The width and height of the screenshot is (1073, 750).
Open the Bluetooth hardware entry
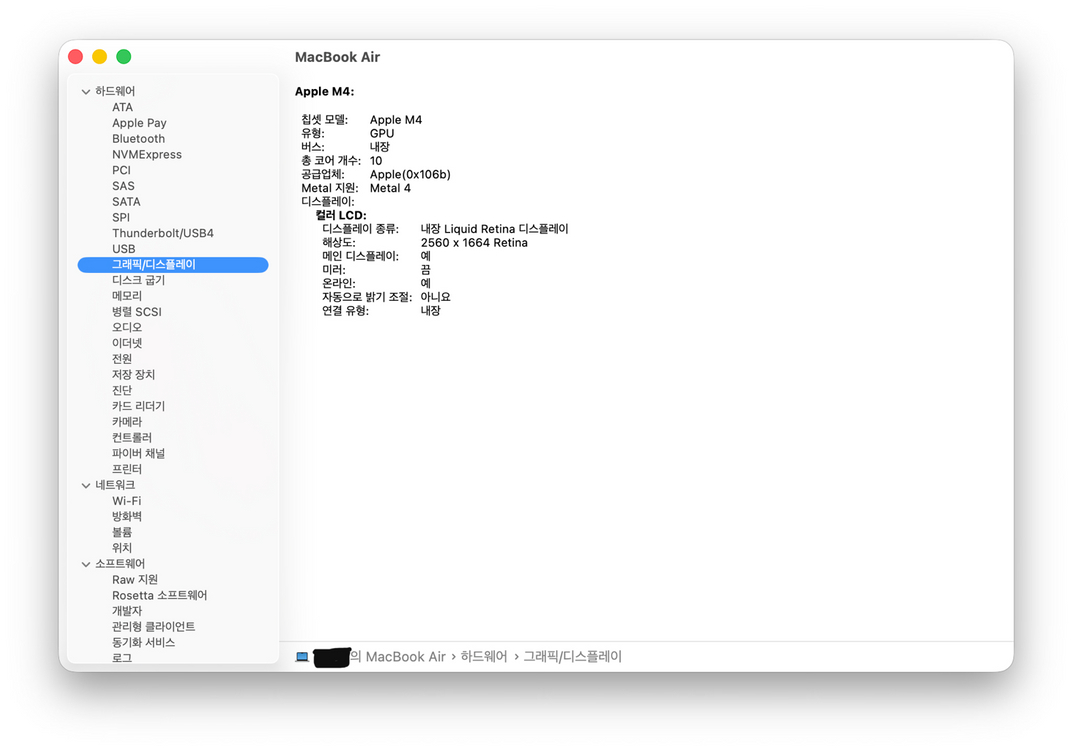point(138,139)
